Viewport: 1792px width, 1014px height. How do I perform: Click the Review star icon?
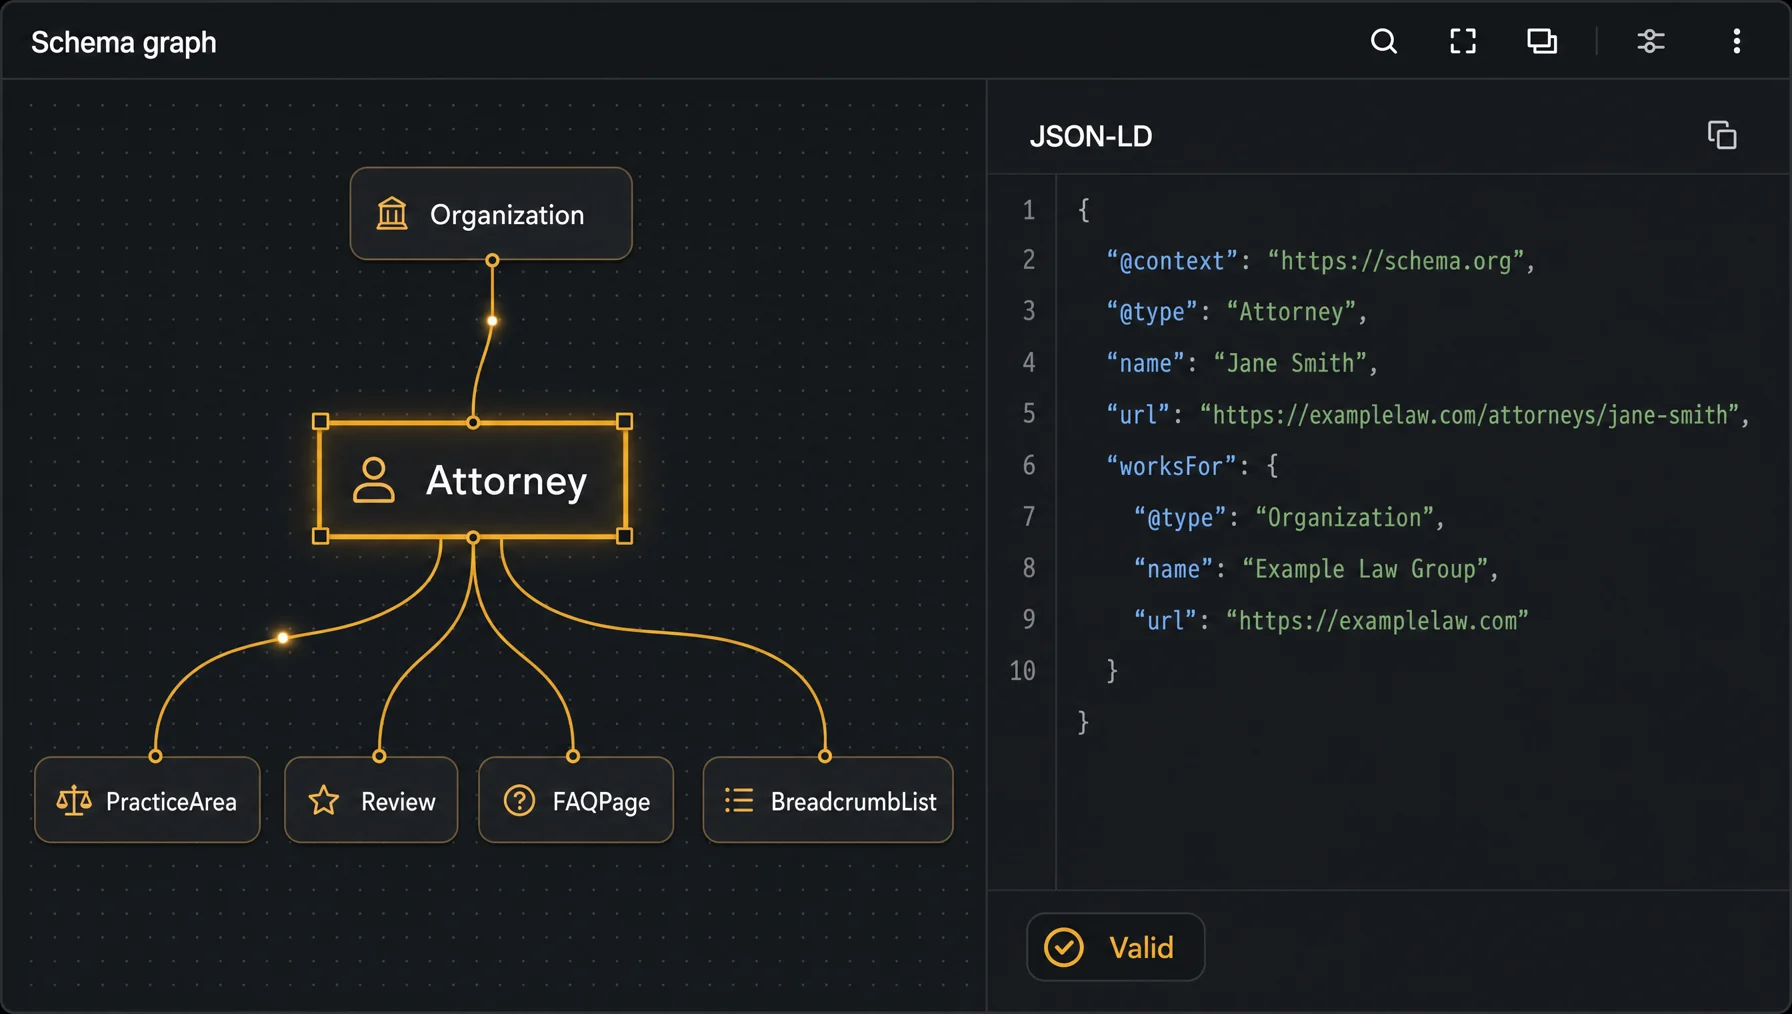(x=324, y=800)
